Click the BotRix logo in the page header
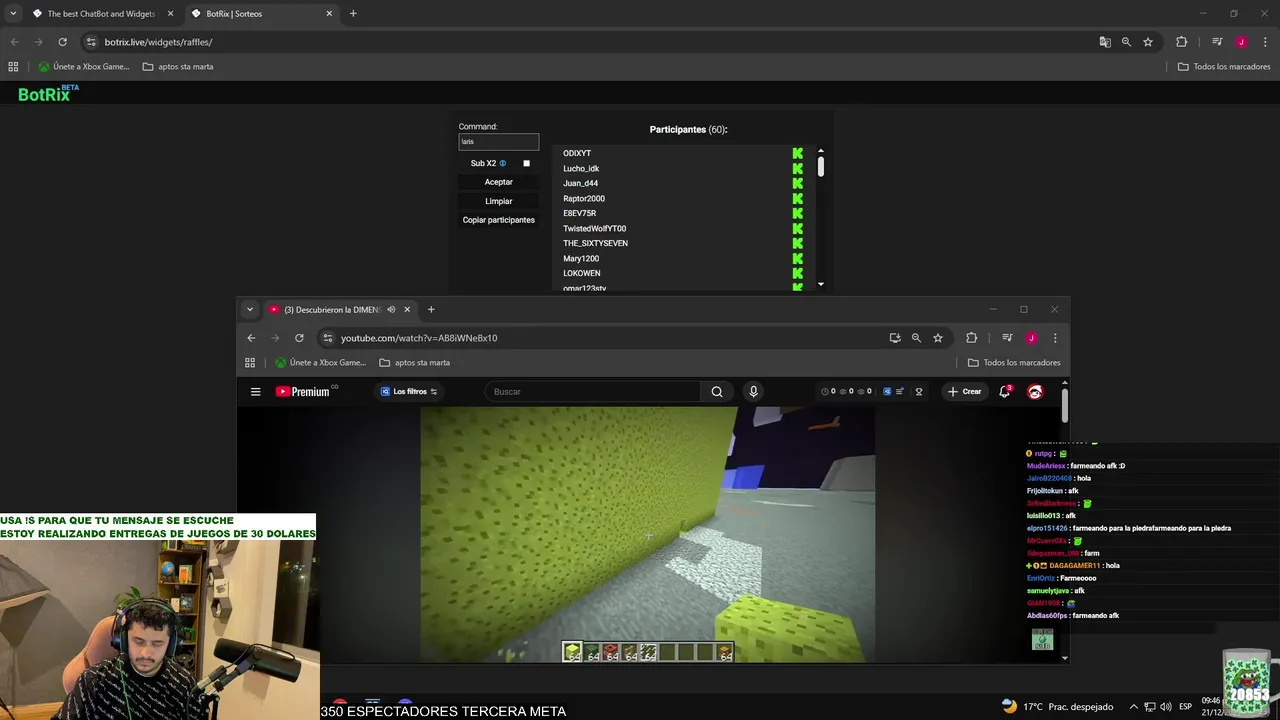Screen dimensions: 1280x720 [47, 93]
